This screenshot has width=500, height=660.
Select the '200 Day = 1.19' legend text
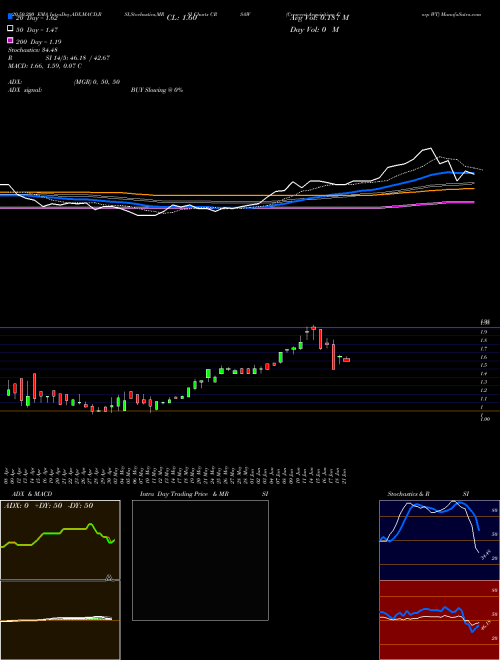click(x=39, y=42)
